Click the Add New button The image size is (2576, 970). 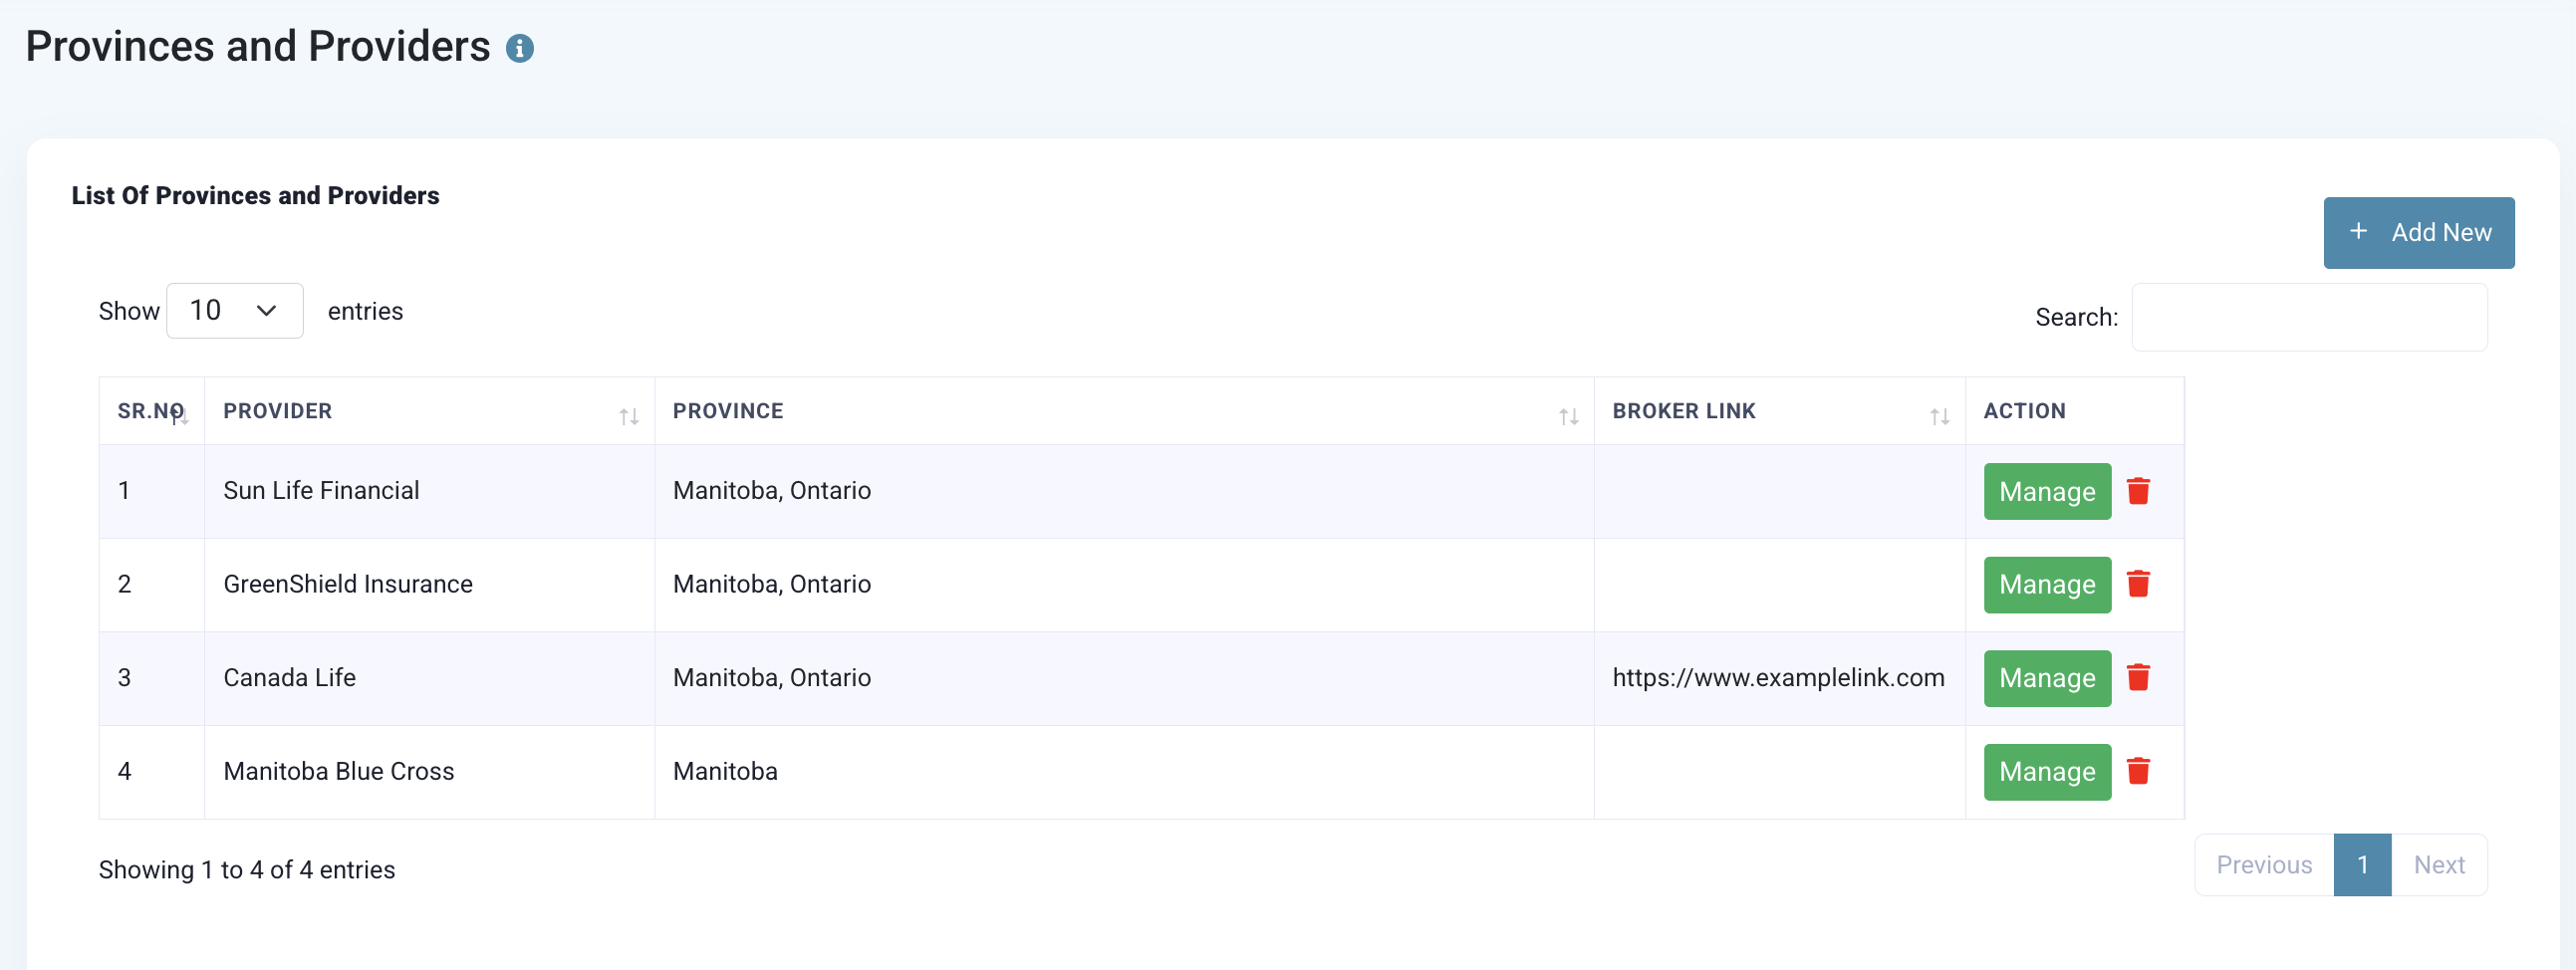pyautogui.click(x=2417, y=233)
